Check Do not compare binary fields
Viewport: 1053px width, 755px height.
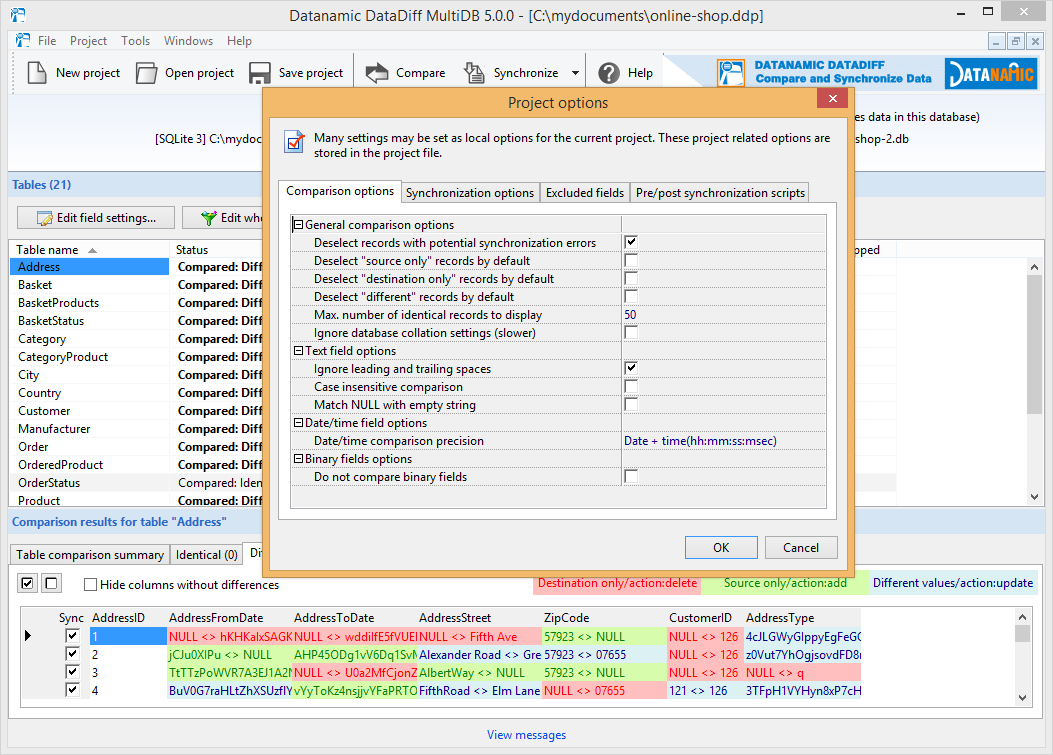pos(631,476)
